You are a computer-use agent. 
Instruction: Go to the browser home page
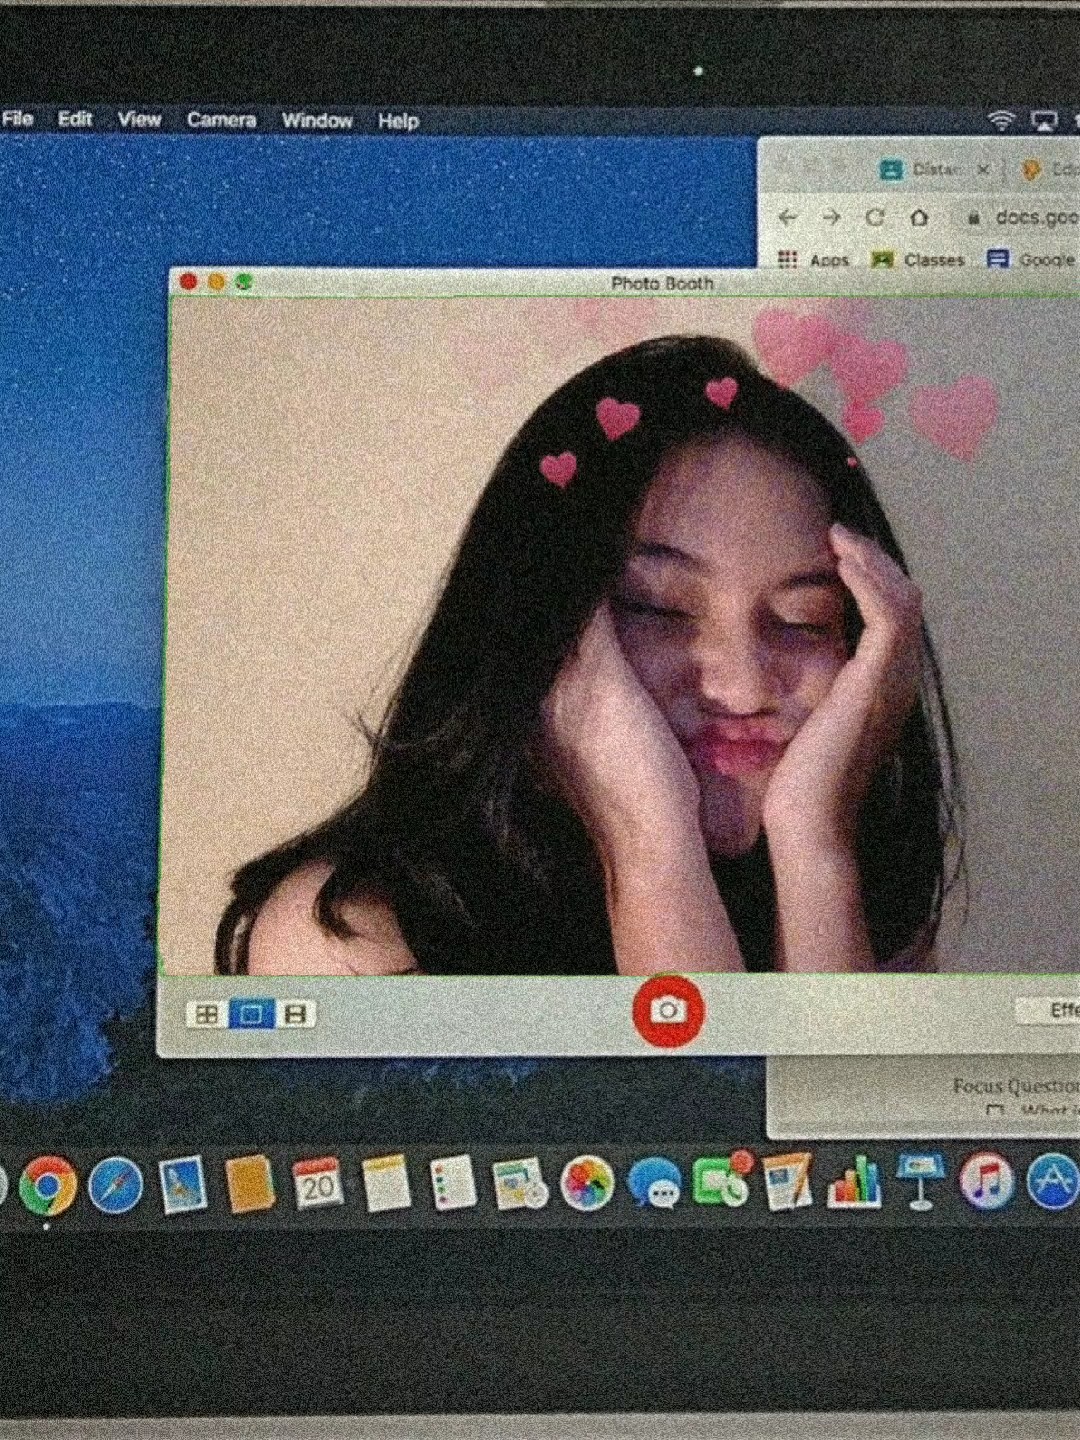[919, 217]
